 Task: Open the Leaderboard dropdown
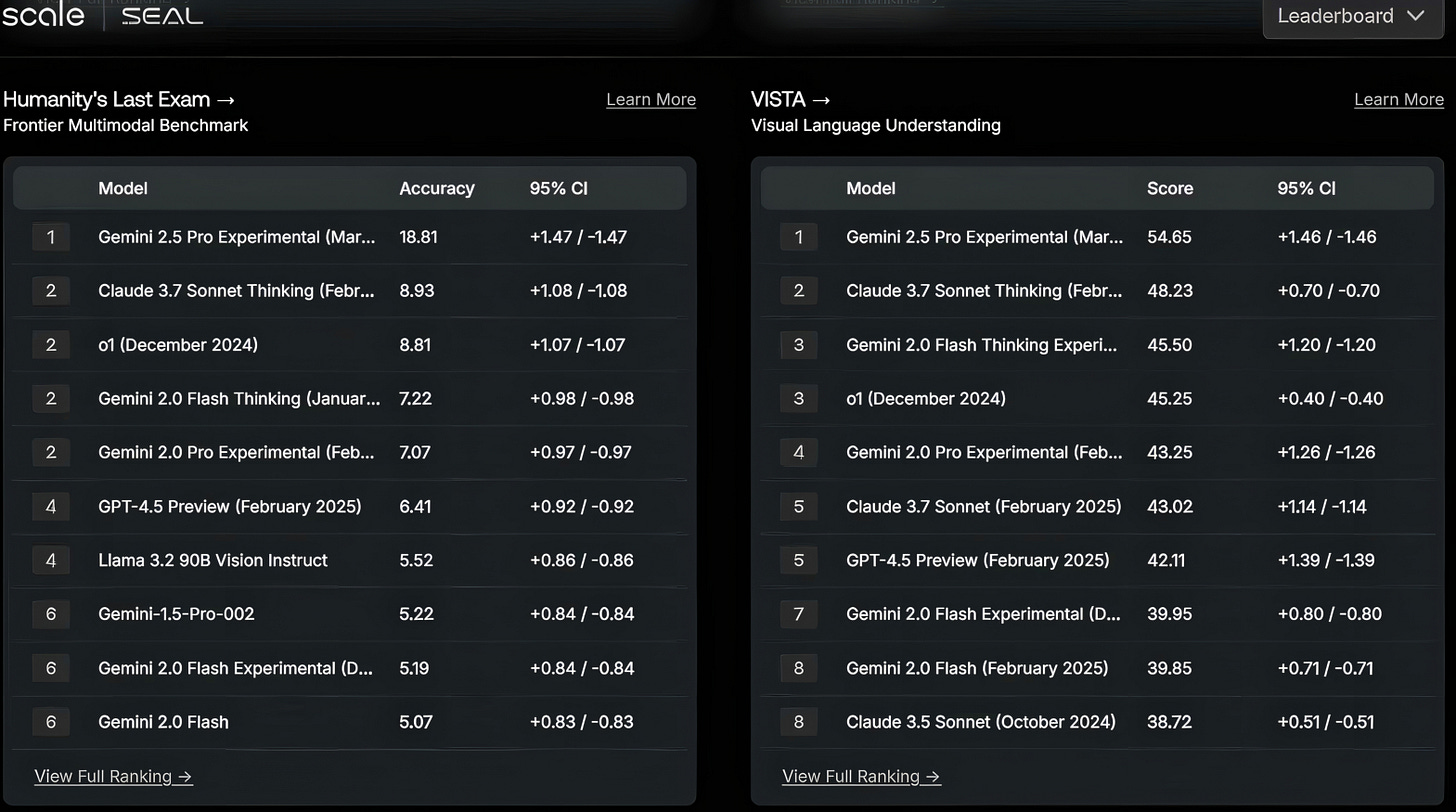tap(1351, 17)
